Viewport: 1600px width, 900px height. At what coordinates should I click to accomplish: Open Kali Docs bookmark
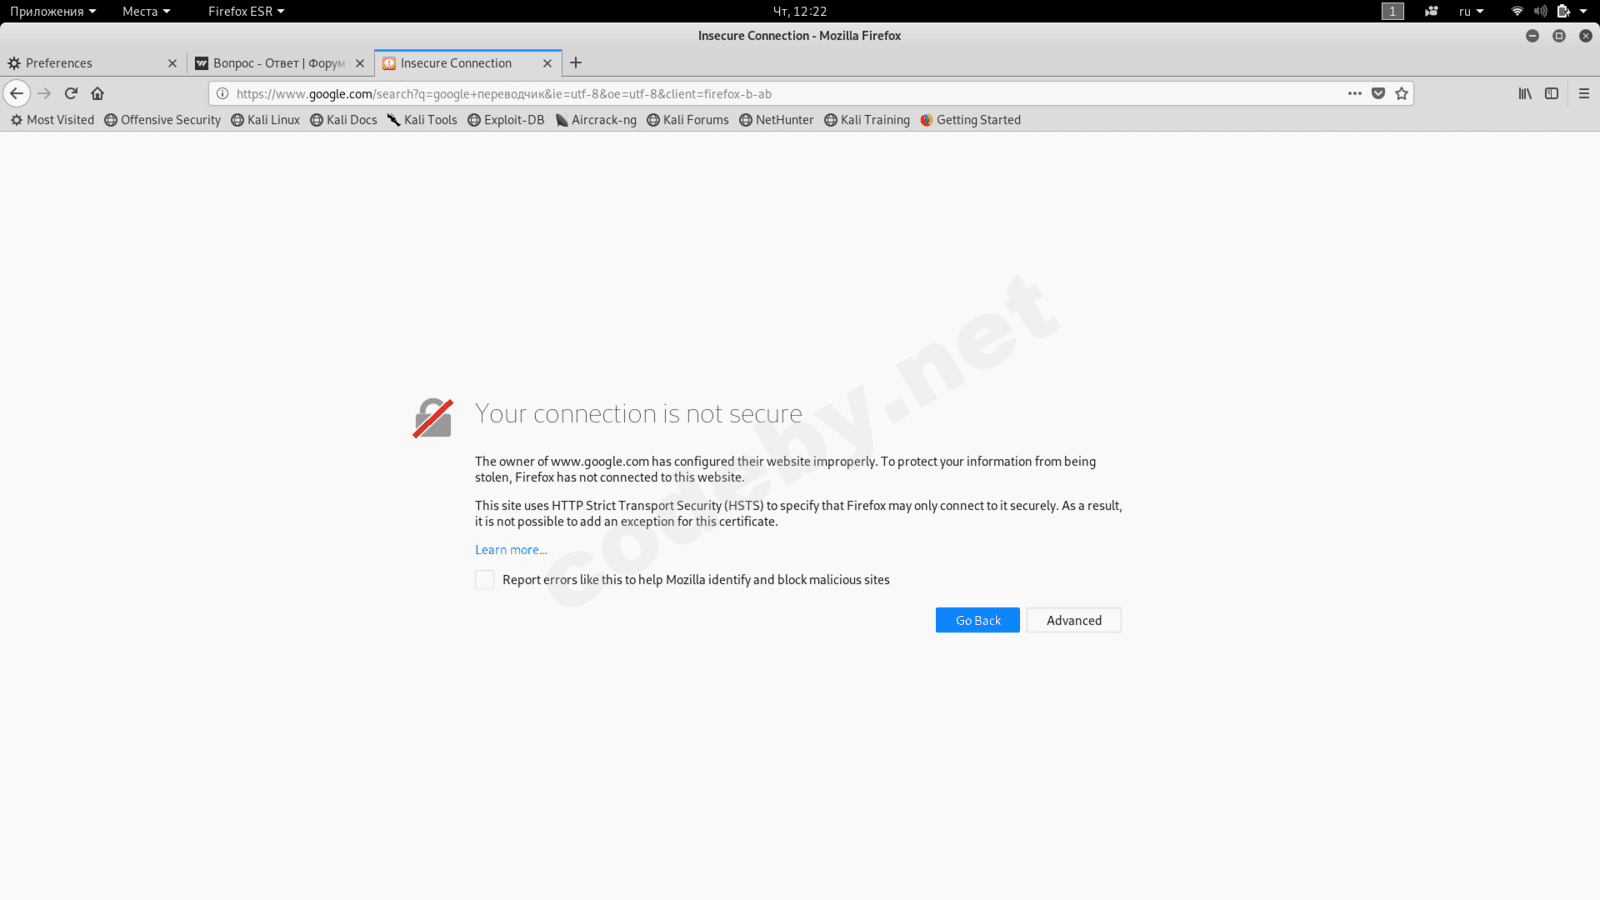343,120
